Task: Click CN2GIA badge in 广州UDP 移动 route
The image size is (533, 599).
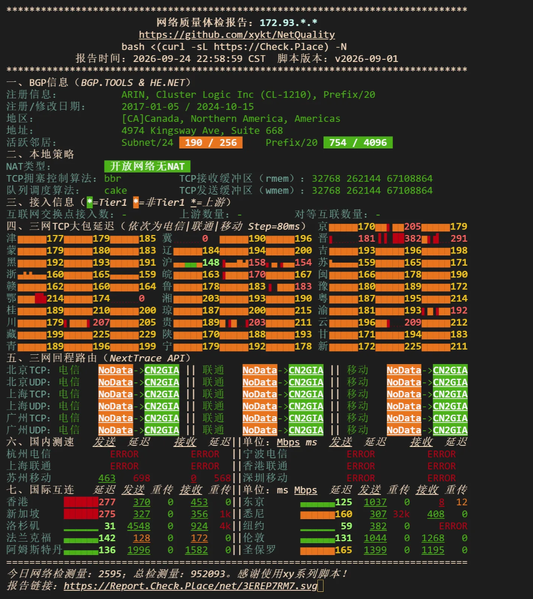Action: click(450, 430)
